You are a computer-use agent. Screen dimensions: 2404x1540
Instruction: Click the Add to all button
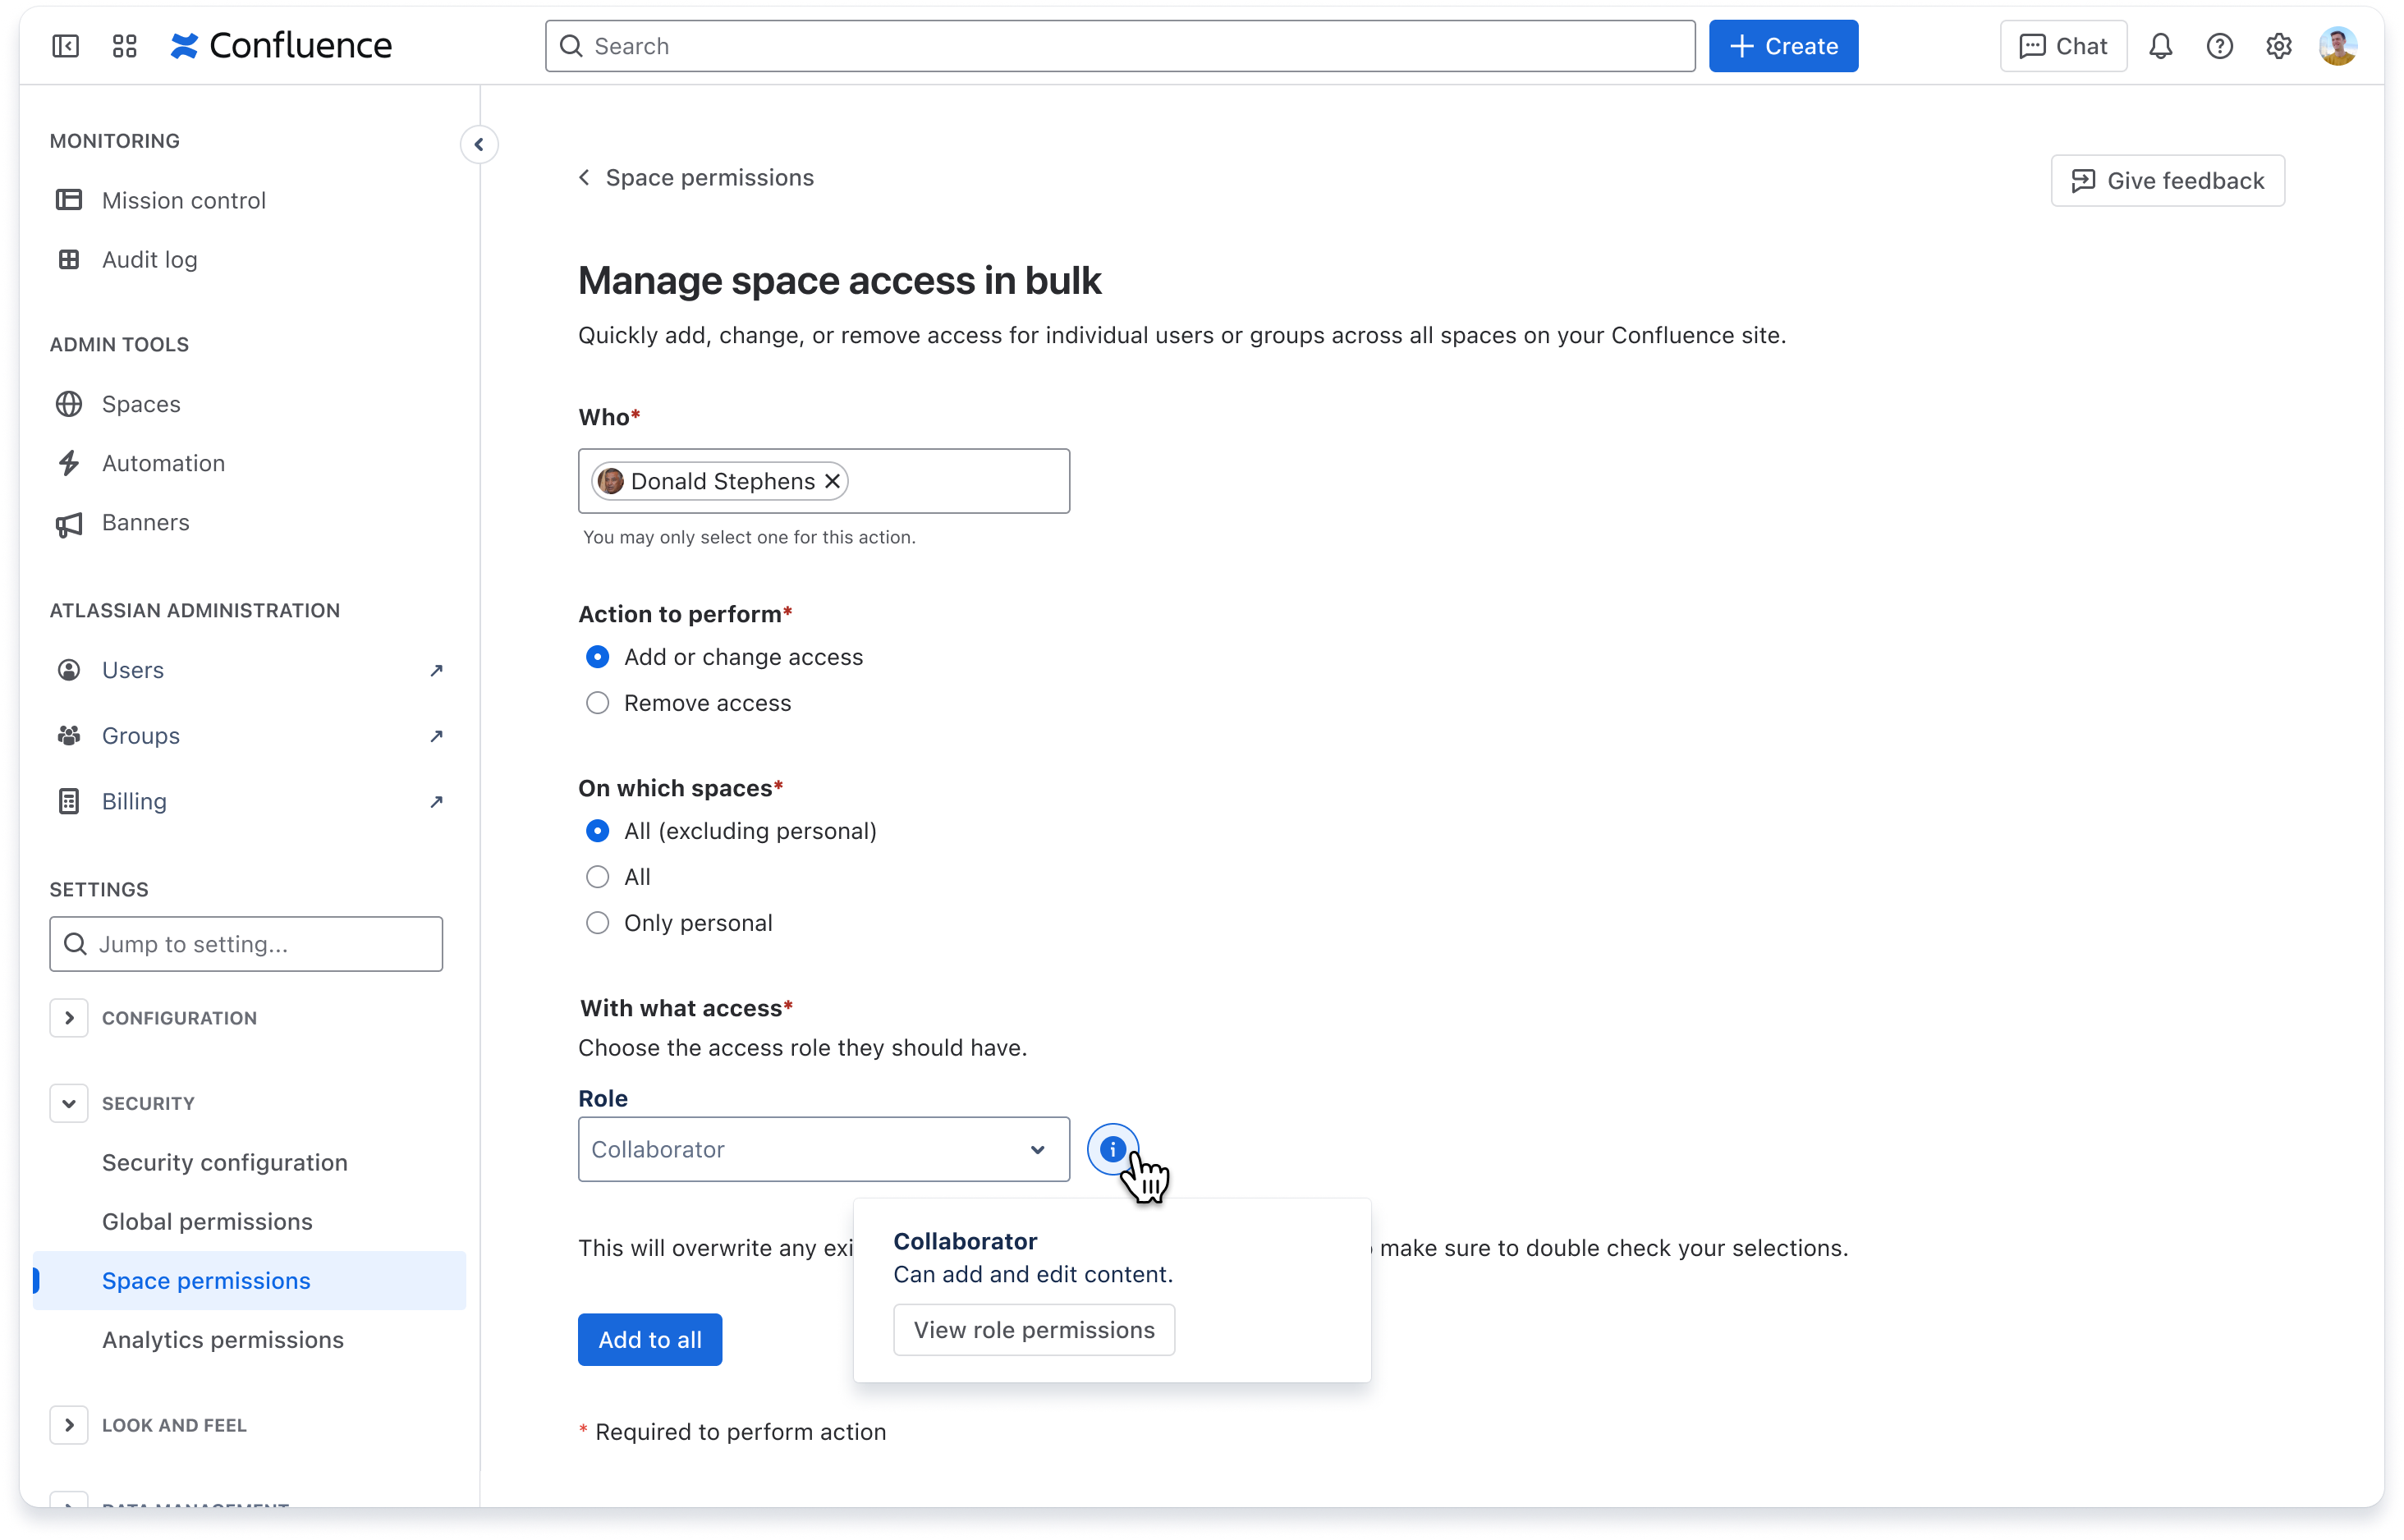(649, 1339)
